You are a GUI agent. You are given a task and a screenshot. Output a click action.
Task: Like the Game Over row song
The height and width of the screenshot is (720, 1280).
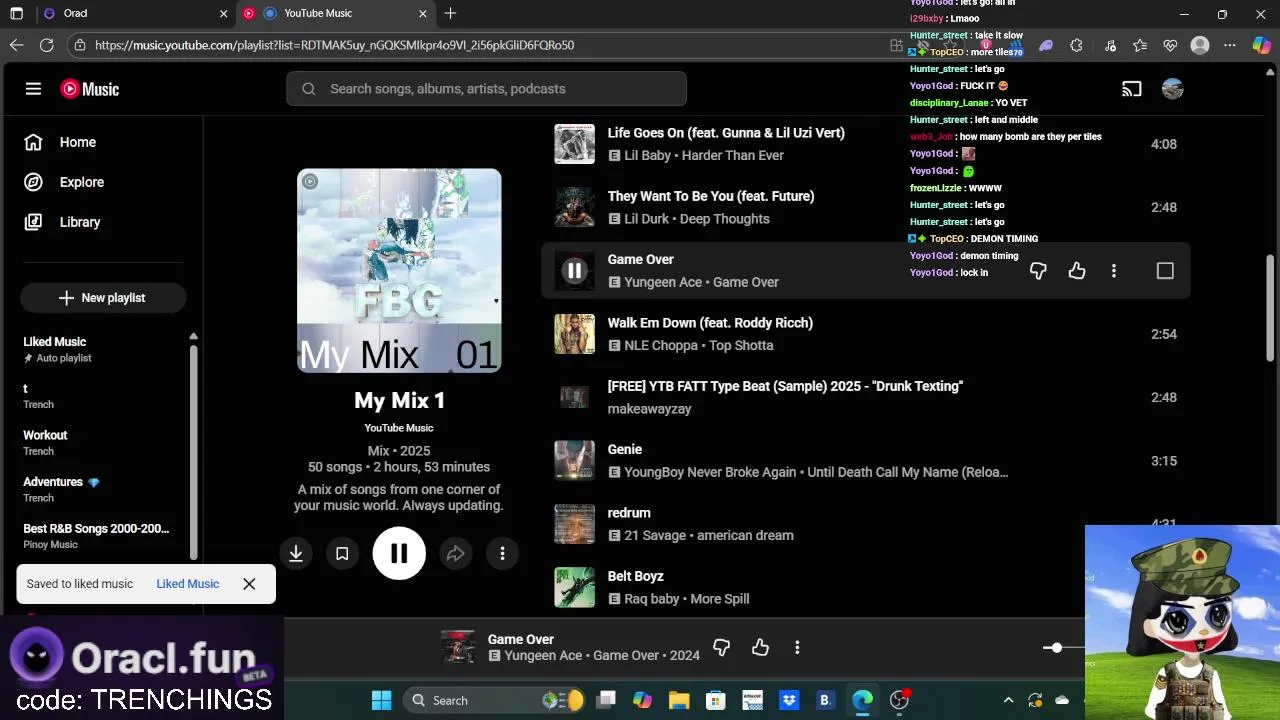pyautogui.click(x=1077, y=270)
